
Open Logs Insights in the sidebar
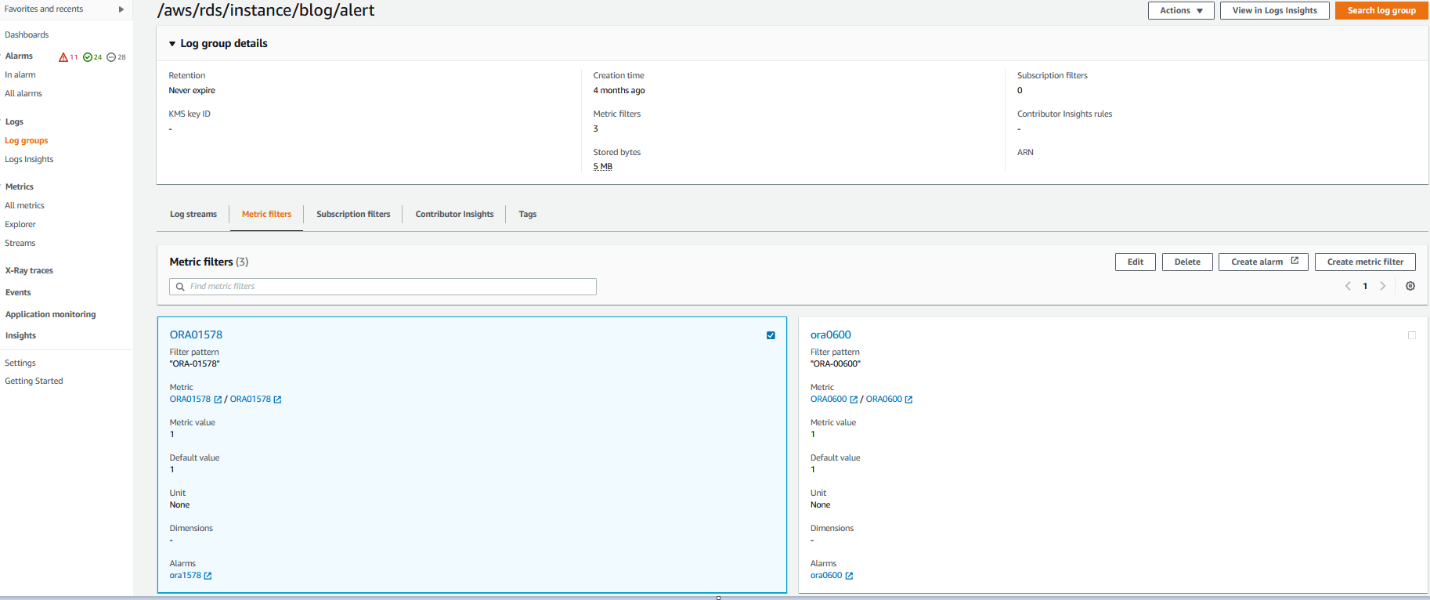click(29, 160)
